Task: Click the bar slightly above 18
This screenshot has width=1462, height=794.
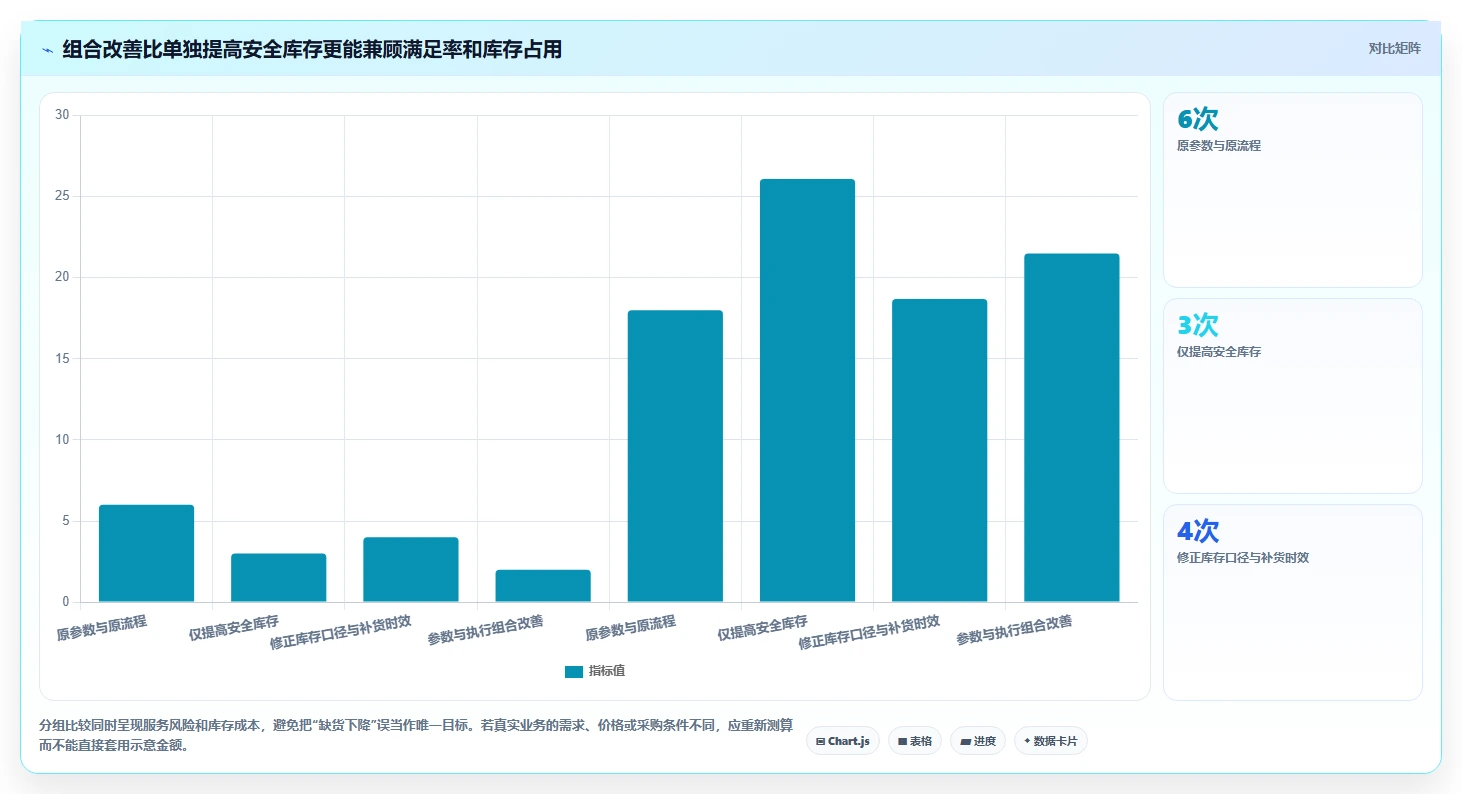Action: 939,450
